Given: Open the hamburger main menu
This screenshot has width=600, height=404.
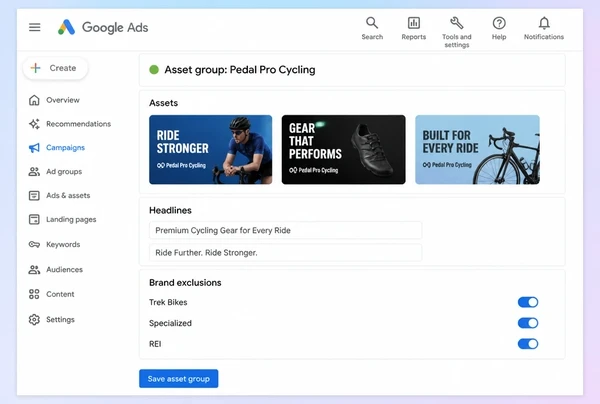Looking at the screenshot, I should [34, 27].
